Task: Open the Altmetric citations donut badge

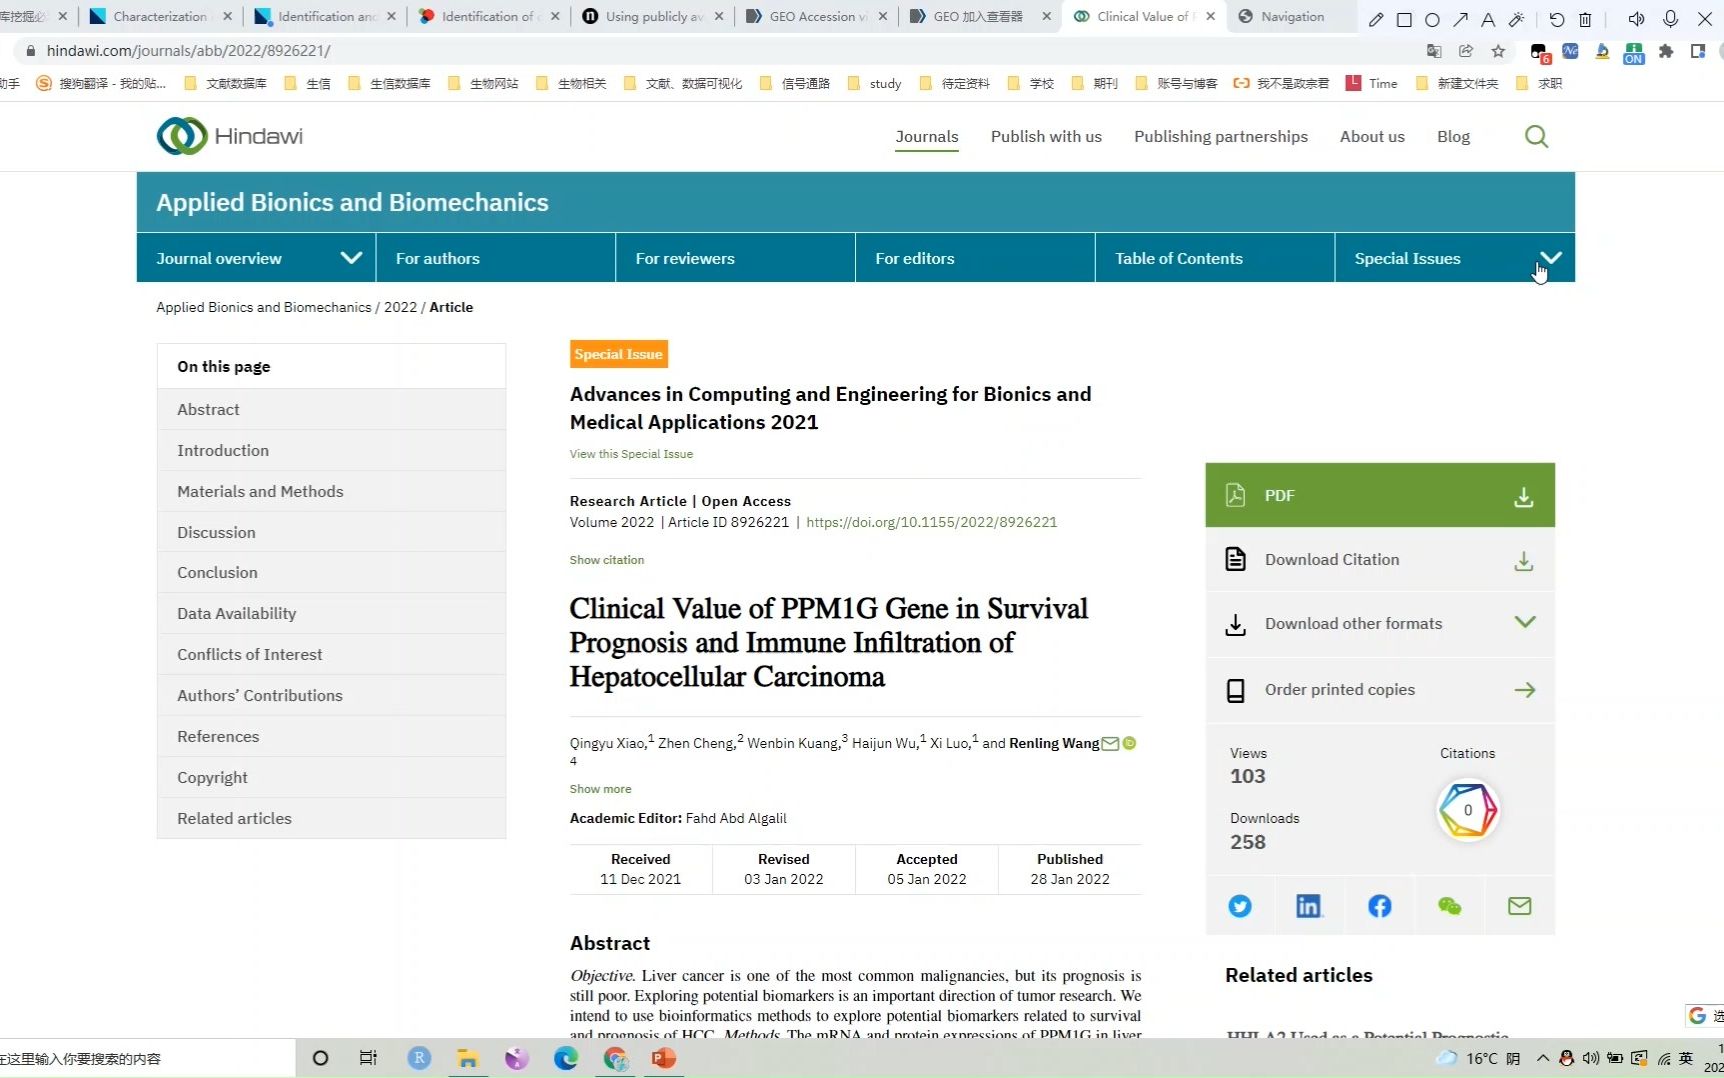Action: [1467, 810]
